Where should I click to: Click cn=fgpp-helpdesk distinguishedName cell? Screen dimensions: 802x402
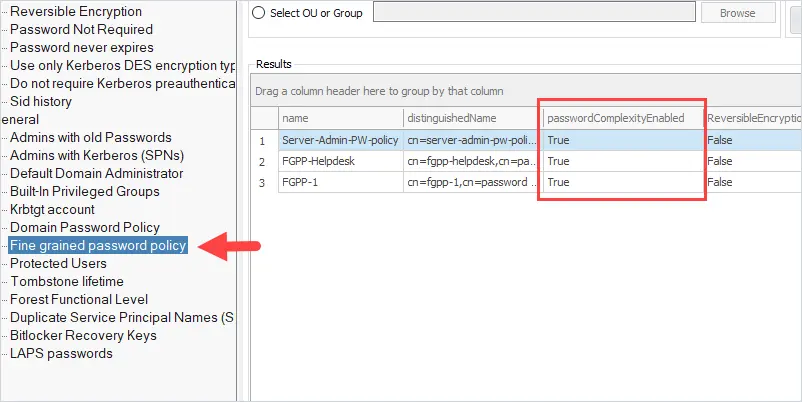pyautogui.click(x=473, y=161)
